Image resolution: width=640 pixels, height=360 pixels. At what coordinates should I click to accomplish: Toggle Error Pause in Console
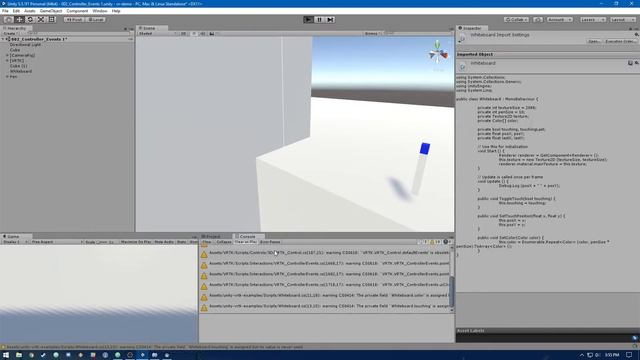click(270, 242)
